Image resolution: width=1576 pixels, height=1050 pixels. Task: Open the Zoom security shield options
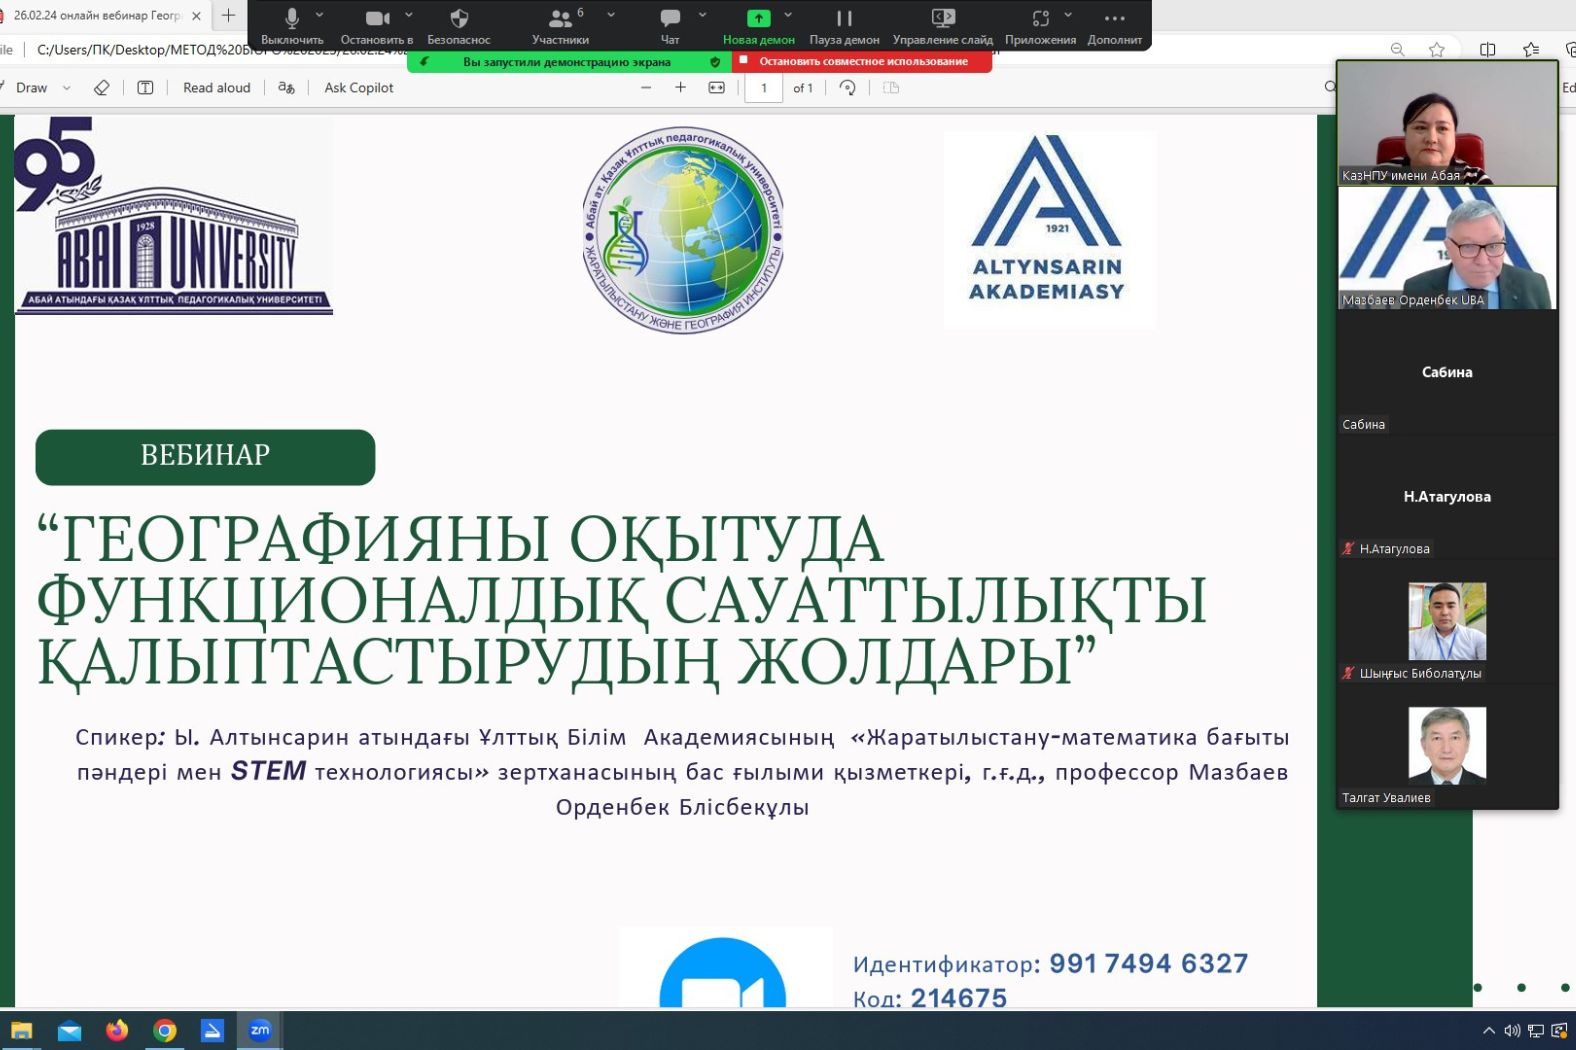coord(459,20)
